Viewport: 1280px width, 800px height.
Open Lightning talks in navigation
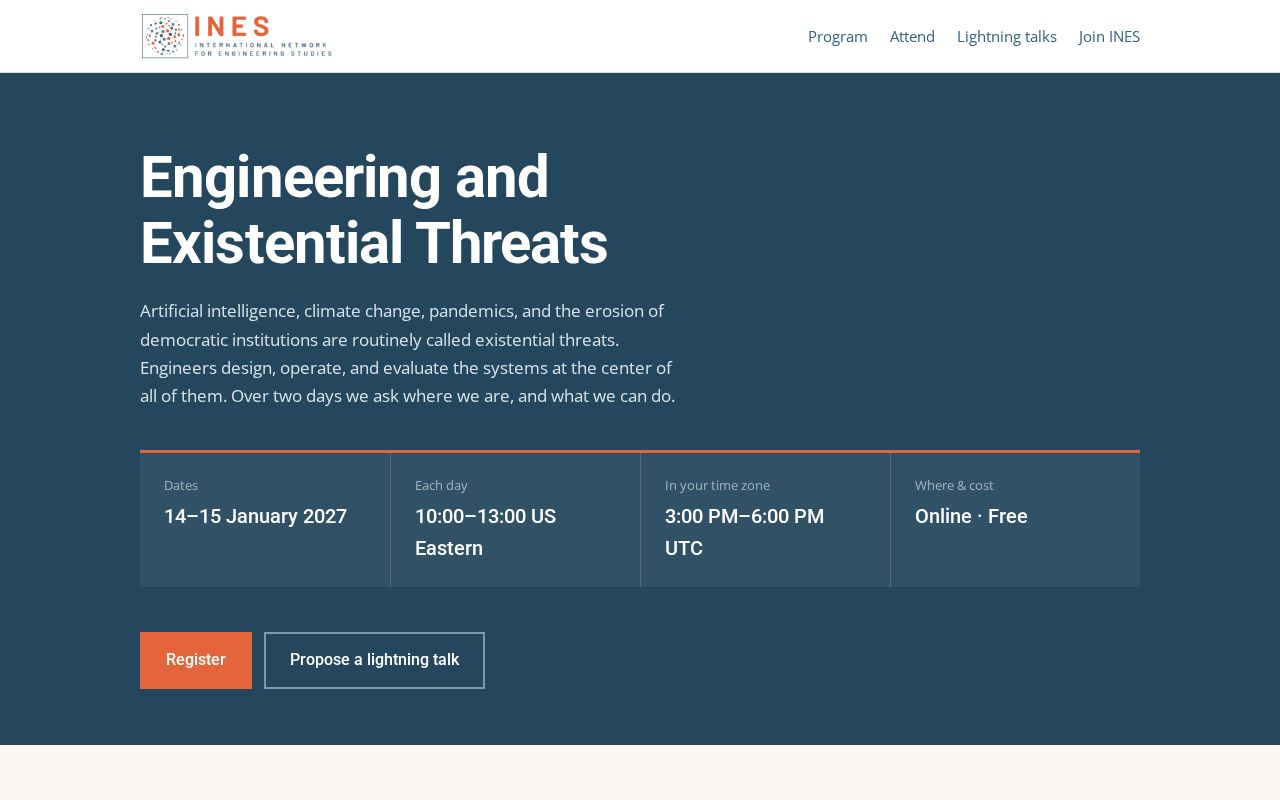tap(1007, 36)
